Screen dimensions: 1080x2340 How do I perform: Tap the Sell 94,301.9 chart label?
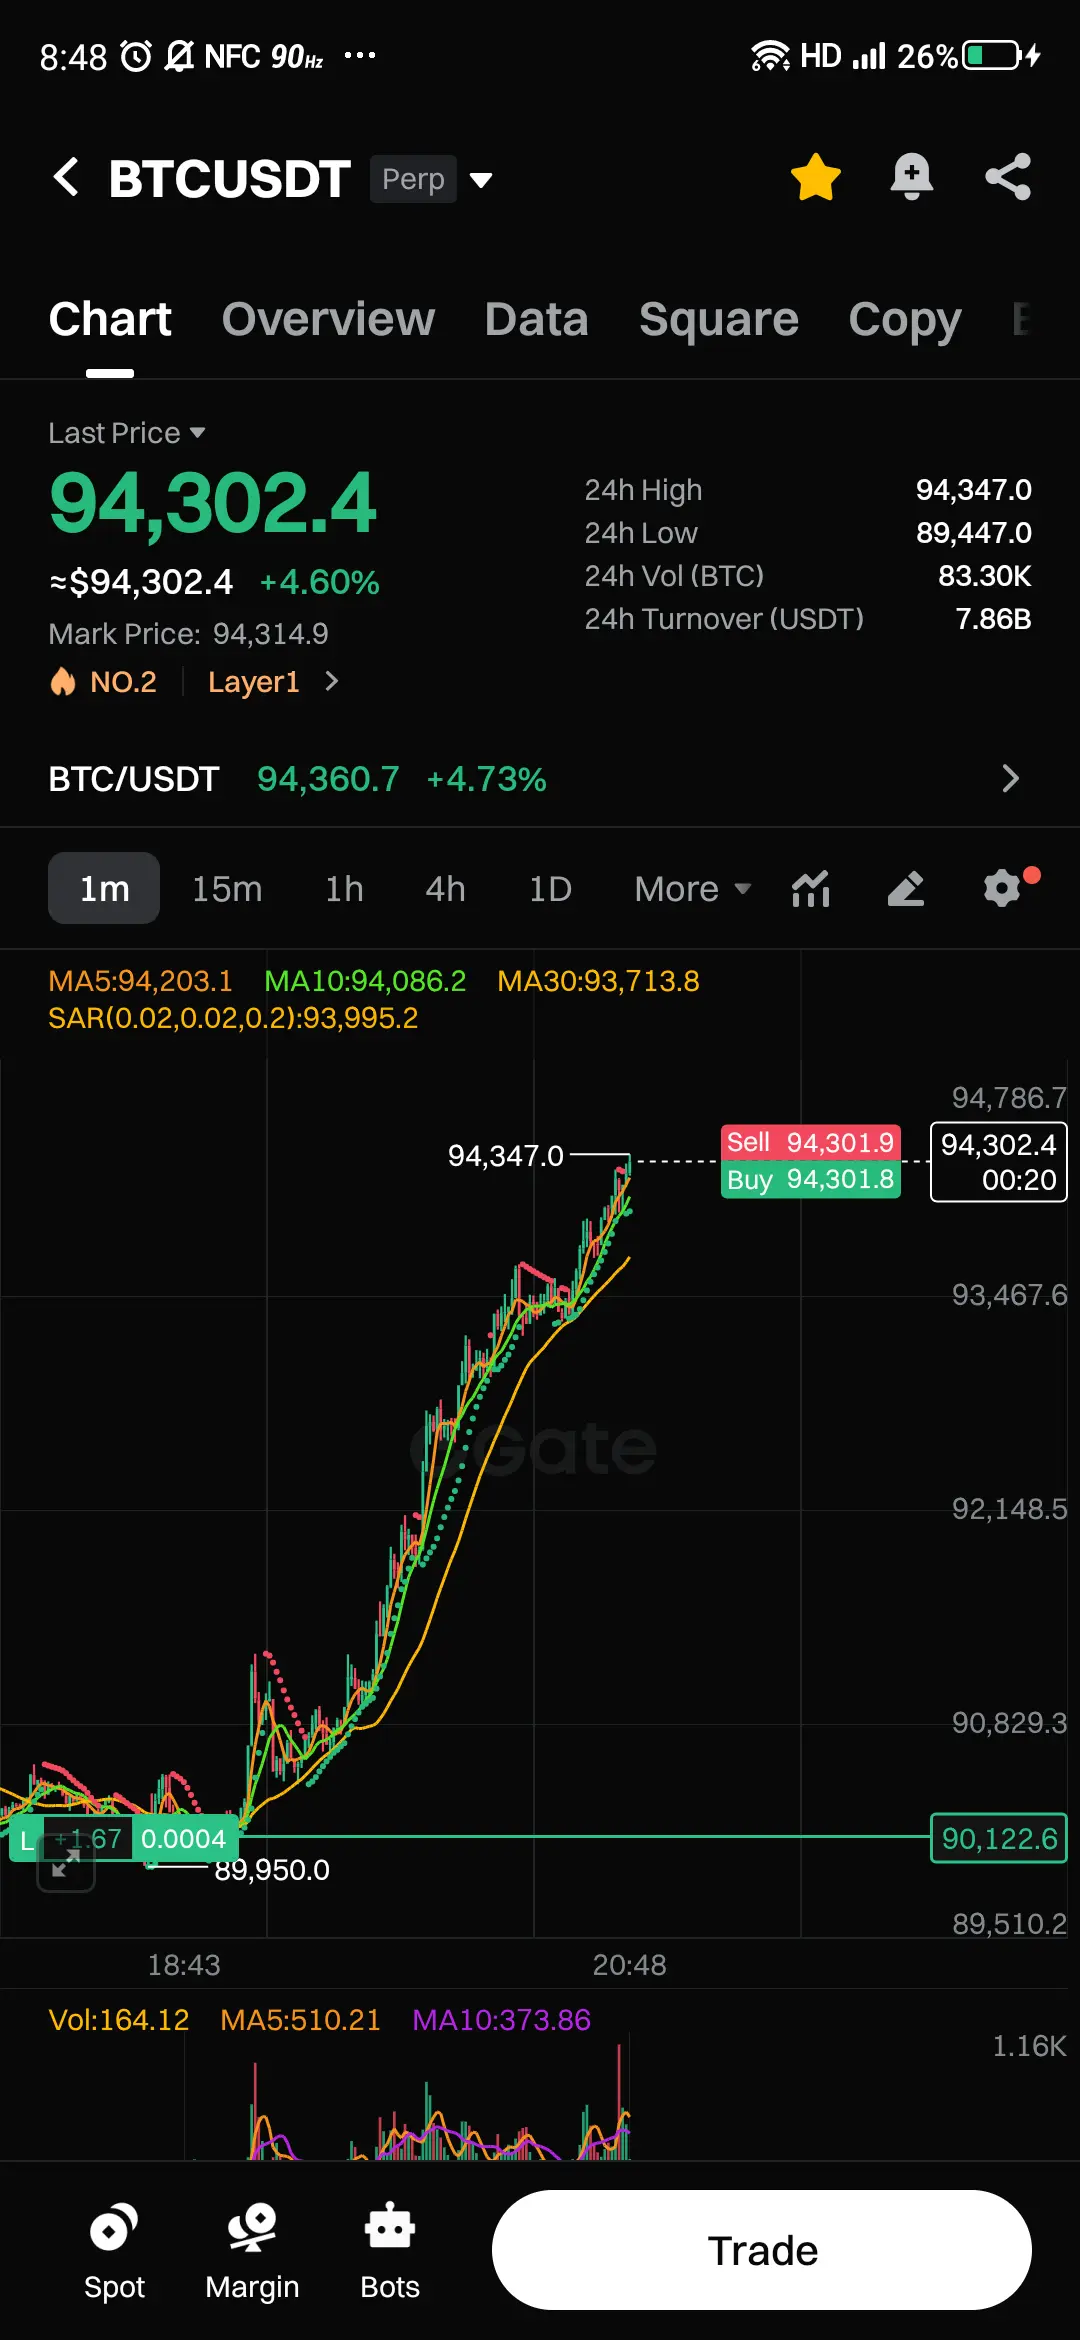coord(811,1142)
